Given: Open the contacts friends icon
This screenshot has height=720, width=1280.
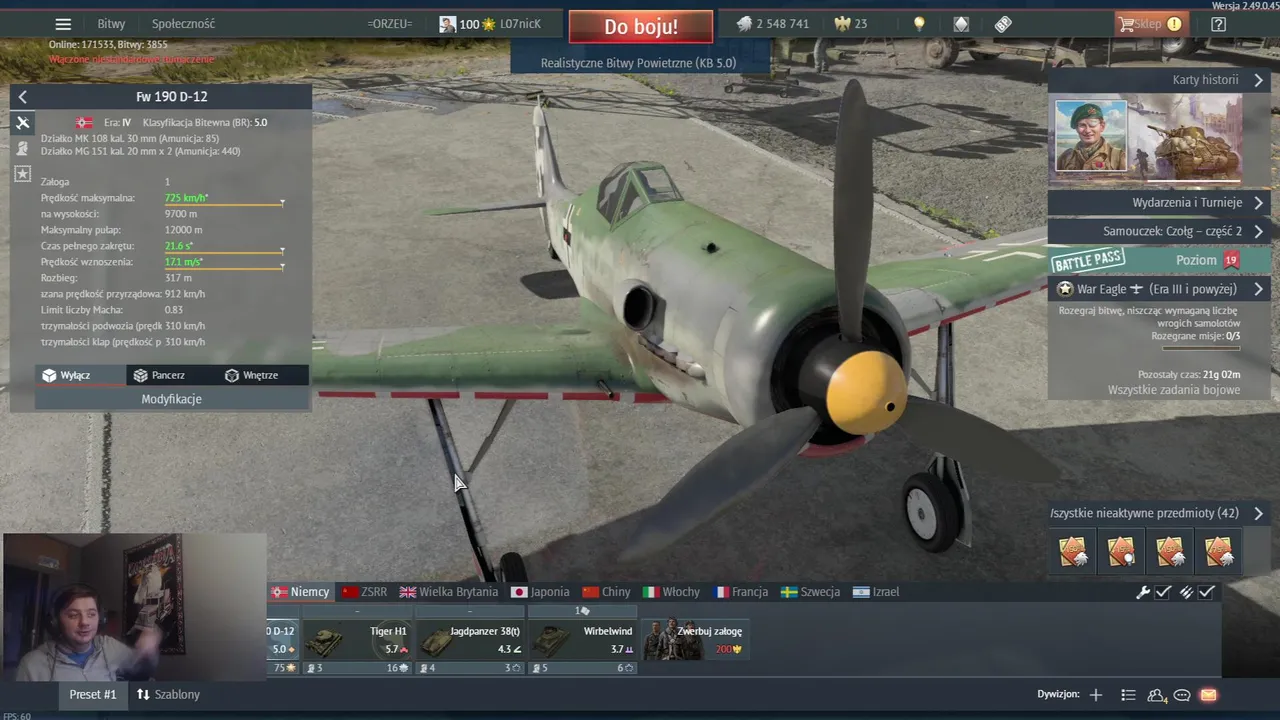Looking at the screenshot, I should coord(1156,695).
